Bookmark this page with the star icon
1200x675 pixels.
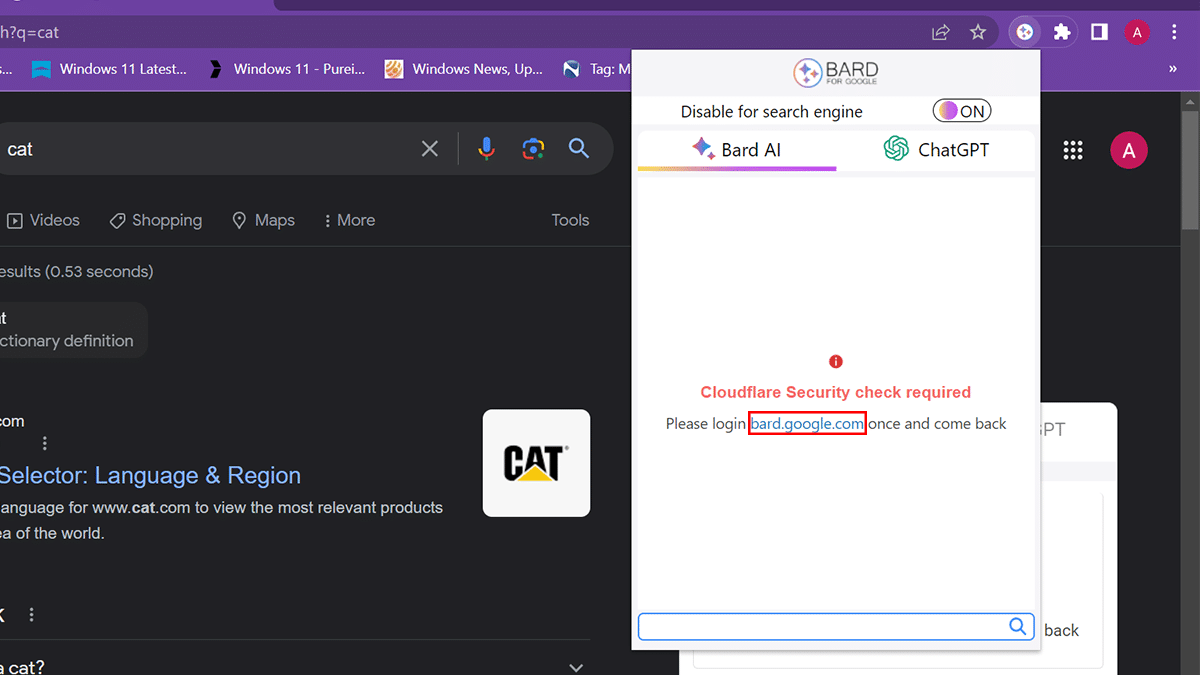tap(978, 32)
